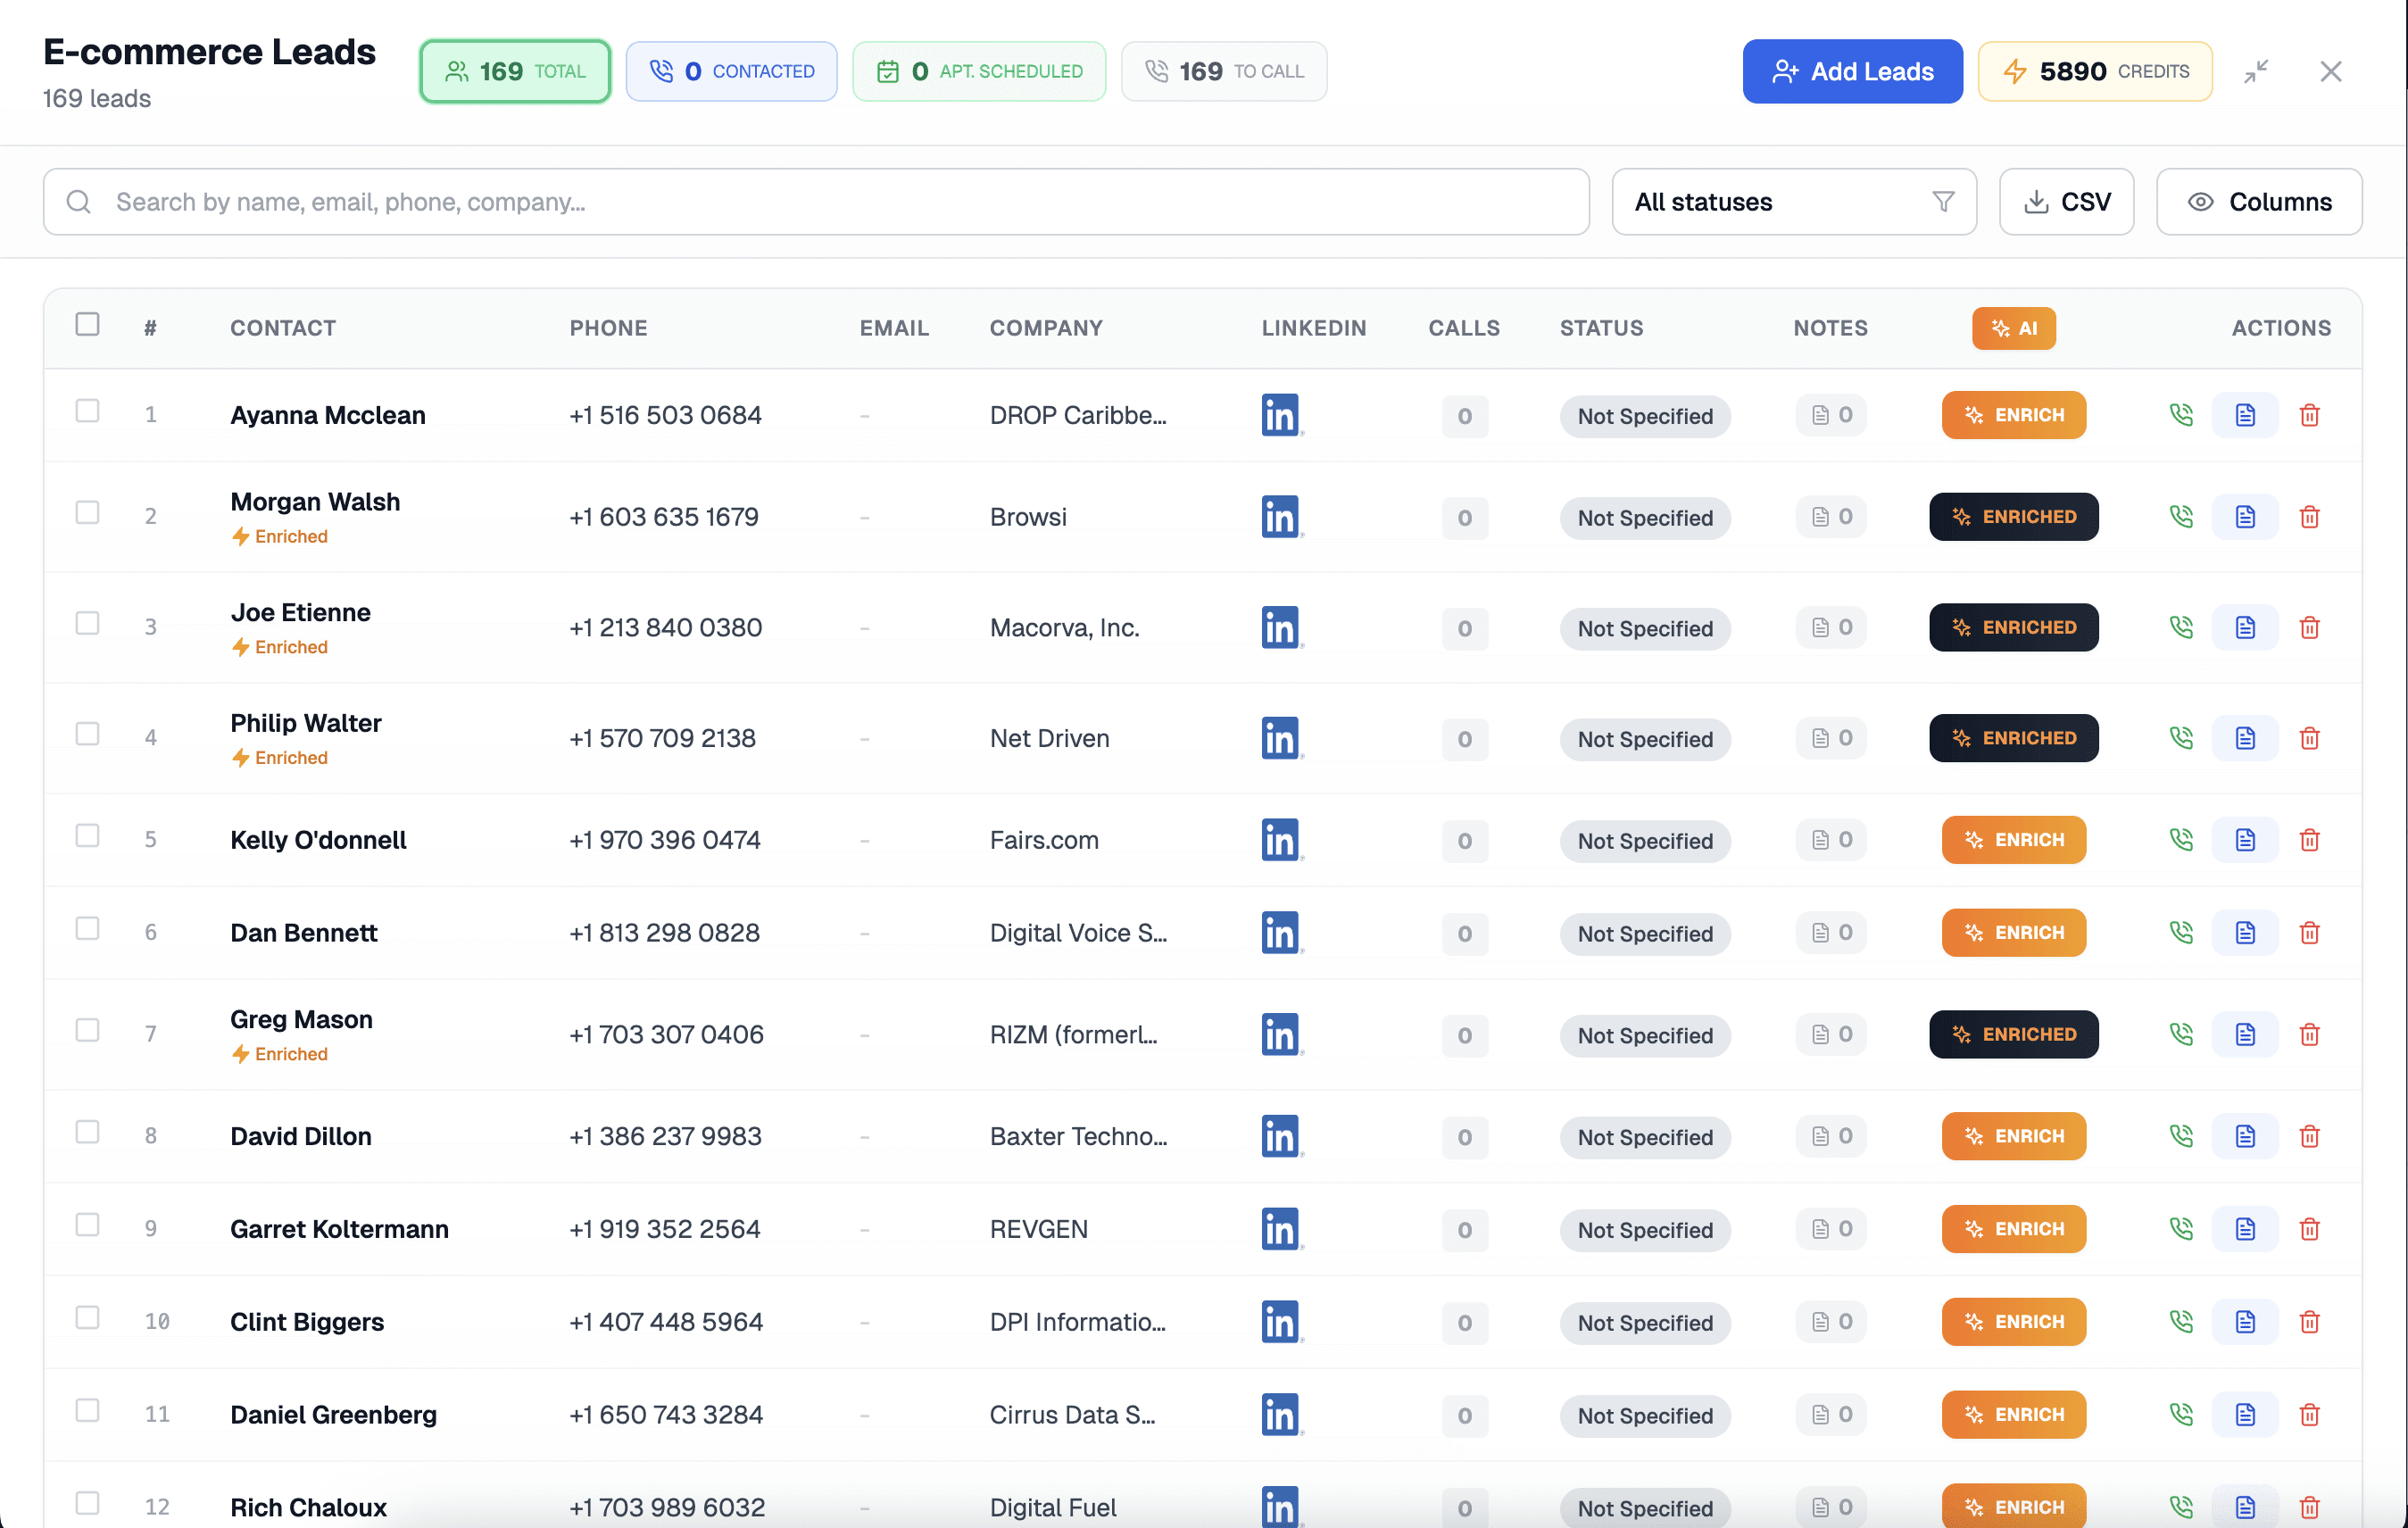Open status selector showing Not Specified for David Dillon
2408x1528 pixels.
coord(1645,1137)
